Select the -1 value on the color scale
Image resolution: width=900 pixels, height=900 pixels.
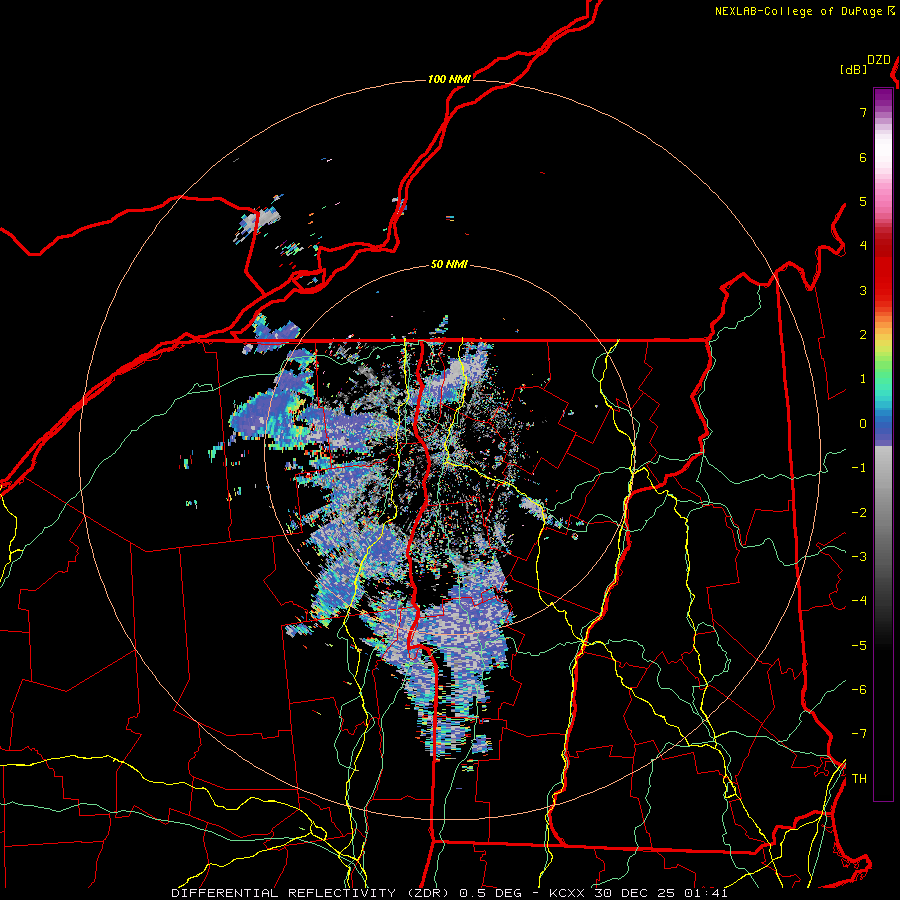pos(859,468)
